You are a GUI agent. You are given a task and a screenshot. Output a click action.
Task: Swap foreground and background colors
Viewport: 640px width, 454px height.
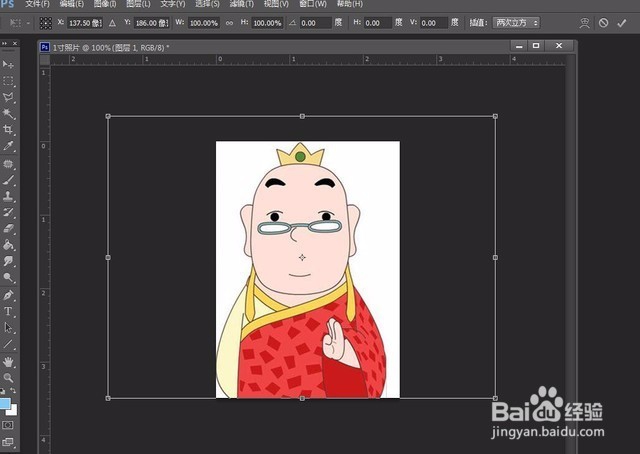(x=13, y=391)
